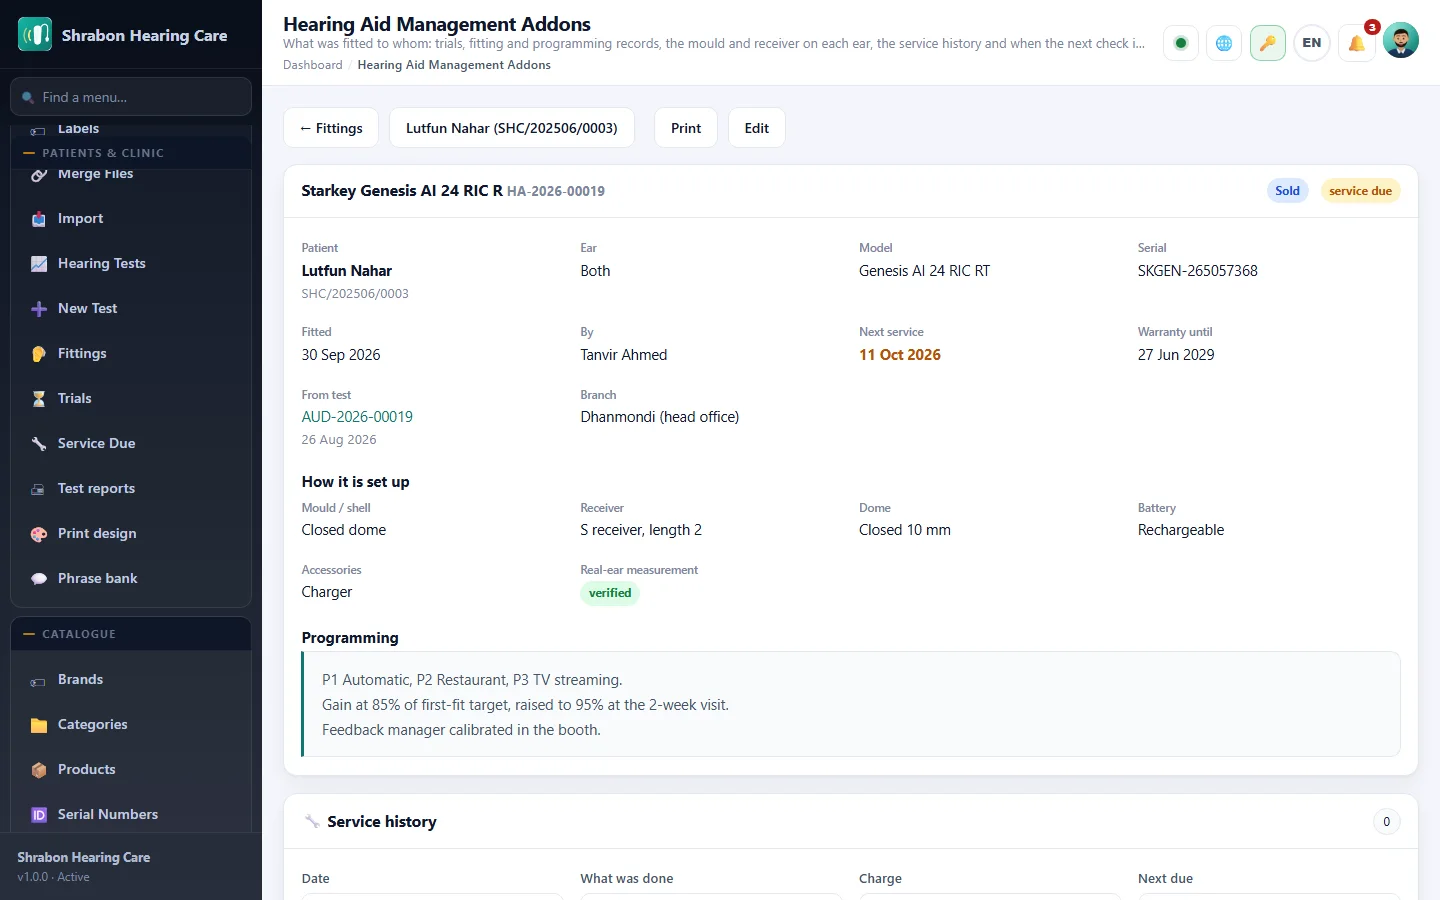Open the user avatar menu
The image size is (1440, 900).
(x=1400, y=40)
